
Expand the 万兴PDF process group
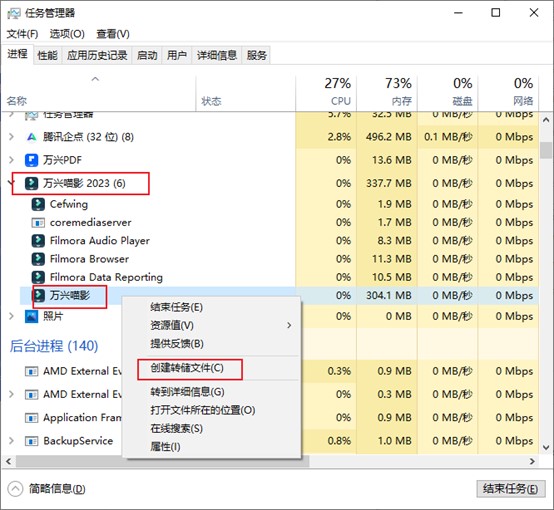(11, 160)
